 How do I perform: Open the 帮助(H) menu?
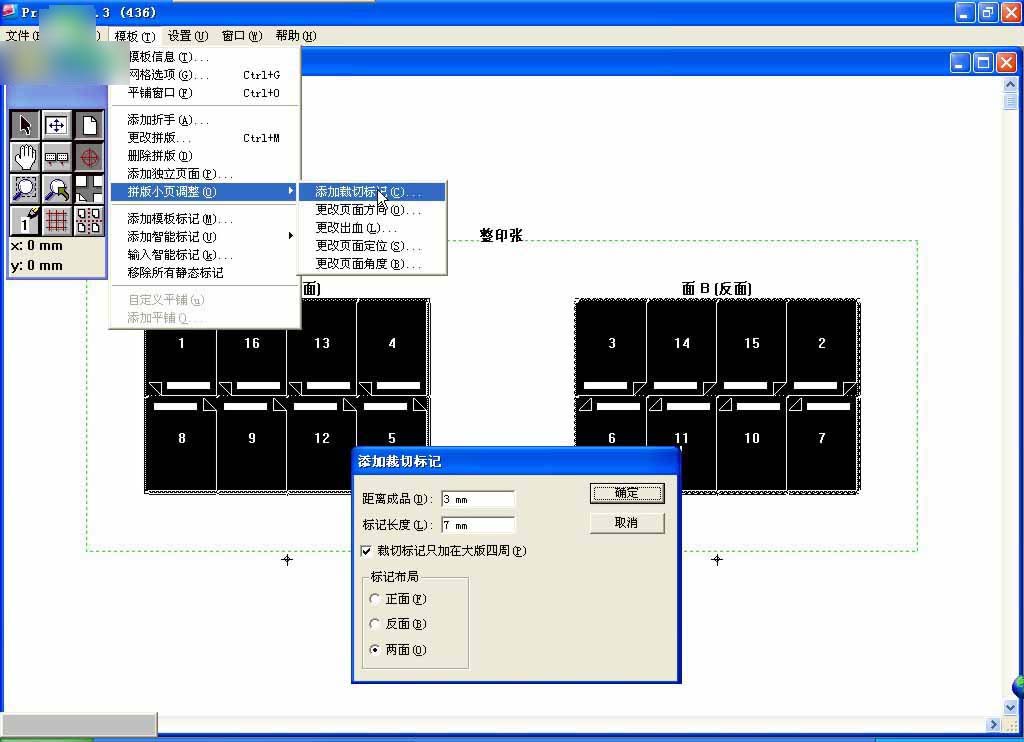click(x=296, y=36)
